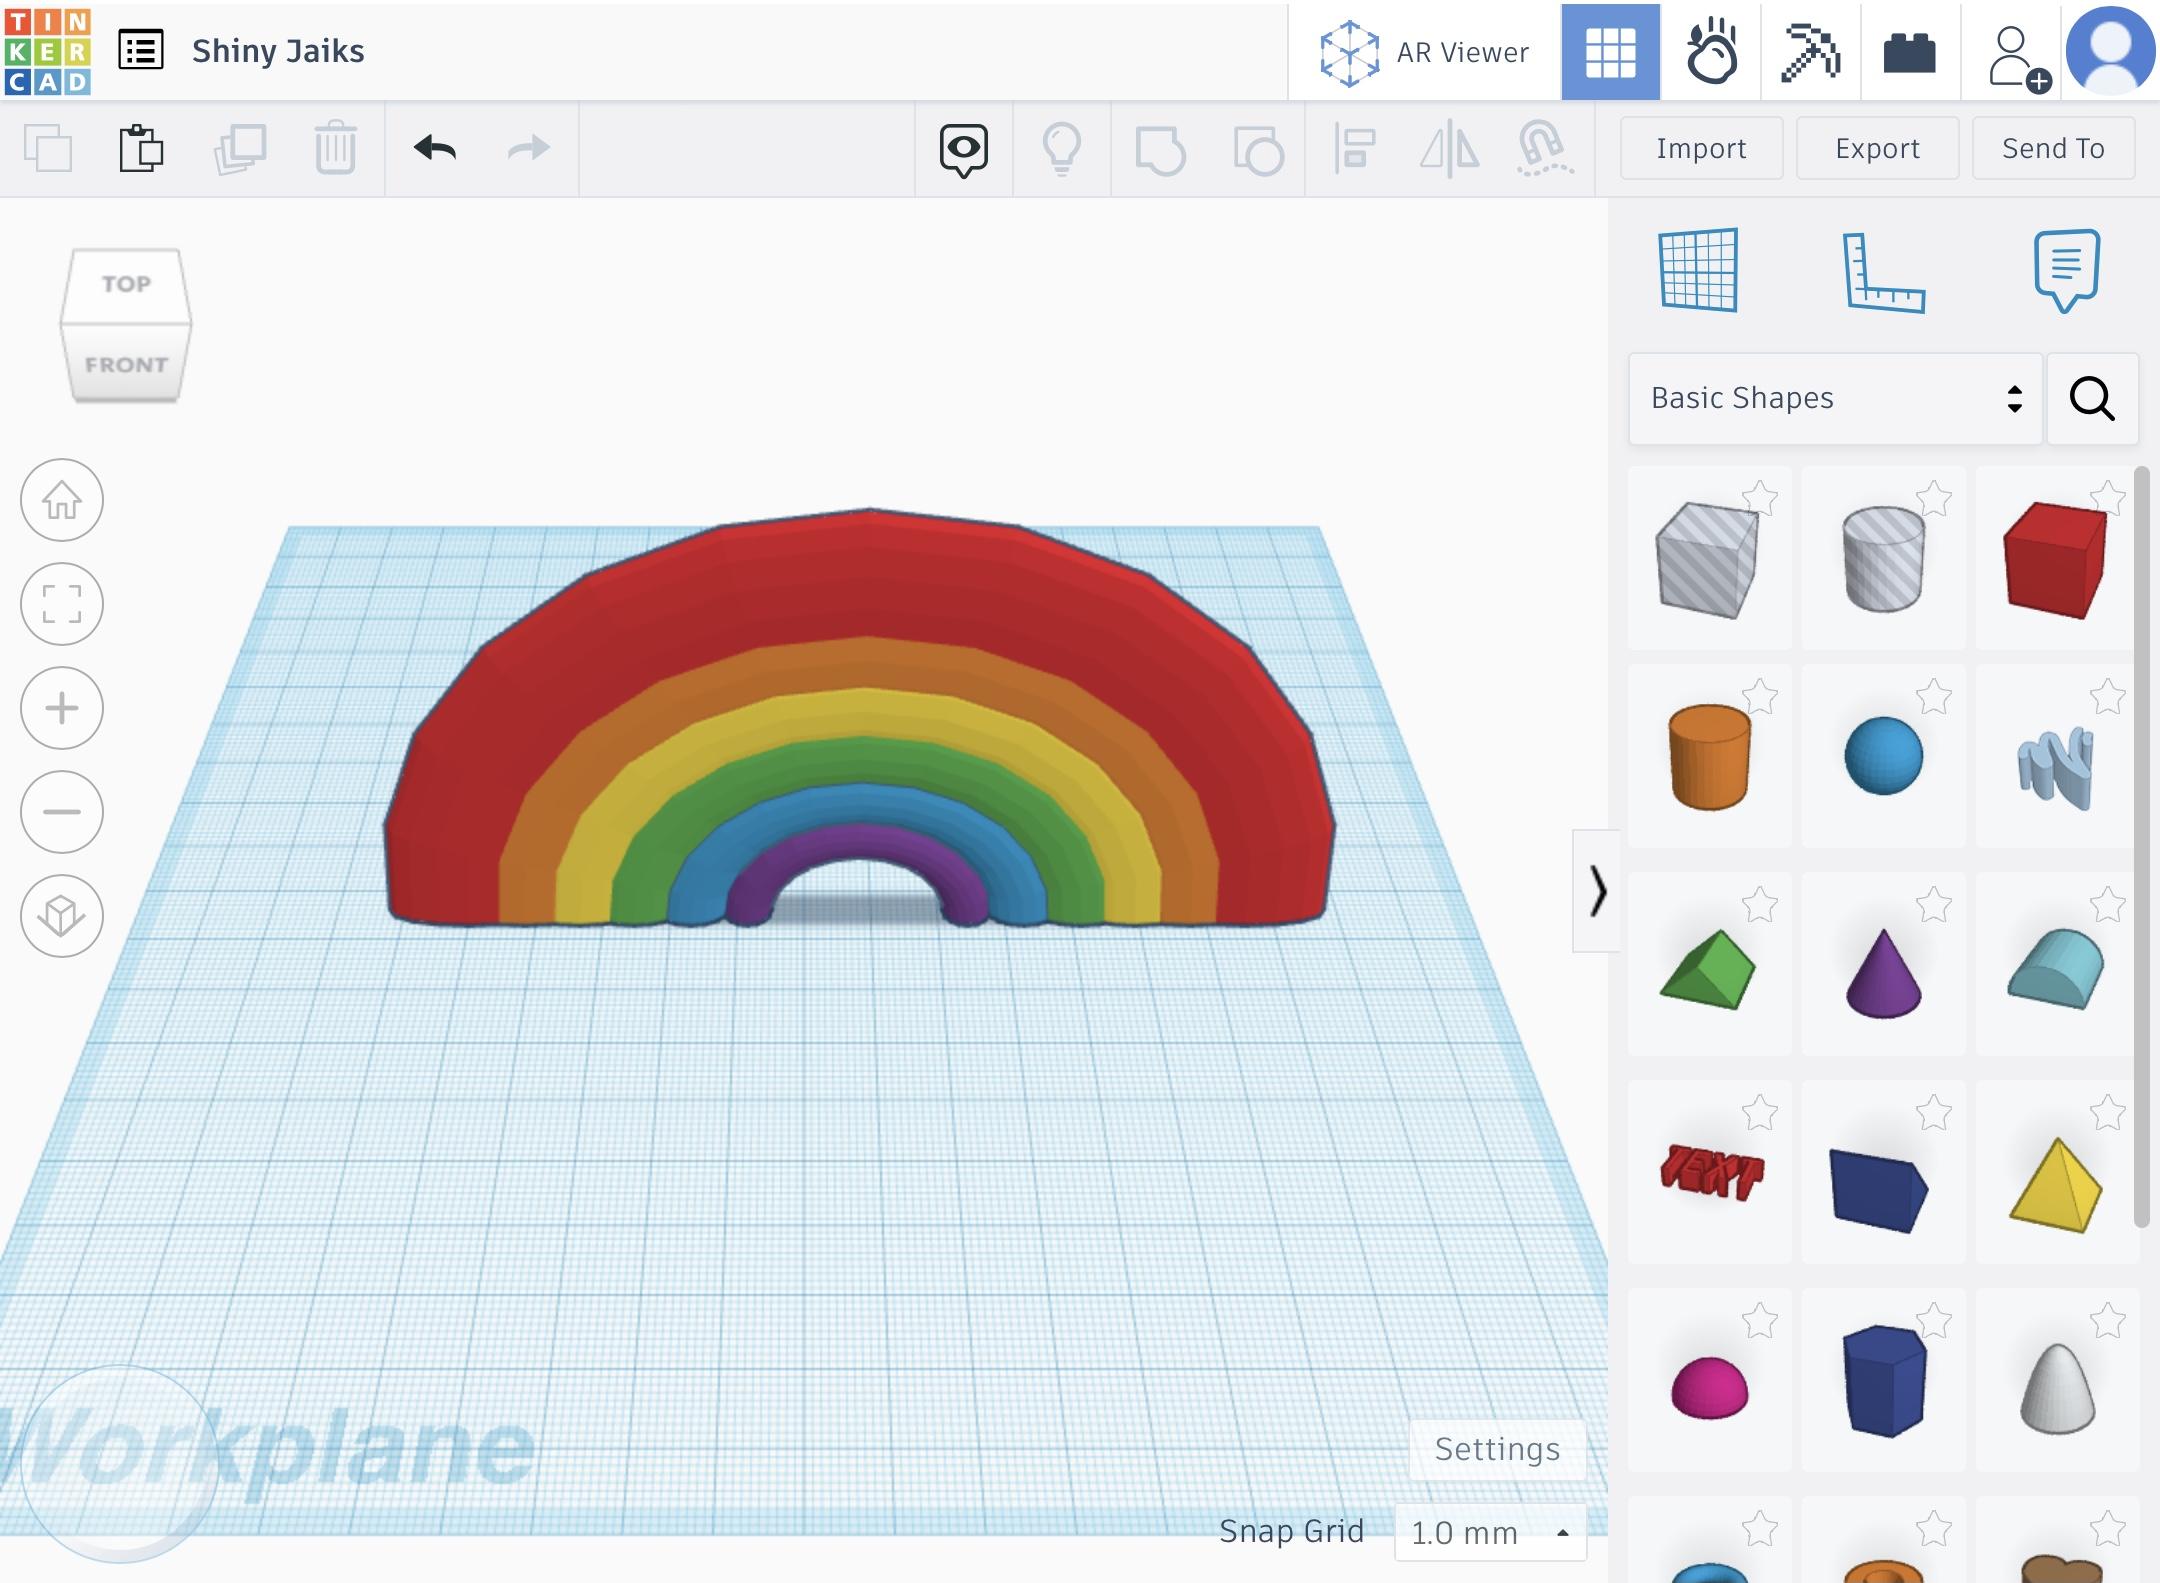Switch to 3D design grid tab
Viewport: 2160px width, 1583px height.
[1610, 52]
